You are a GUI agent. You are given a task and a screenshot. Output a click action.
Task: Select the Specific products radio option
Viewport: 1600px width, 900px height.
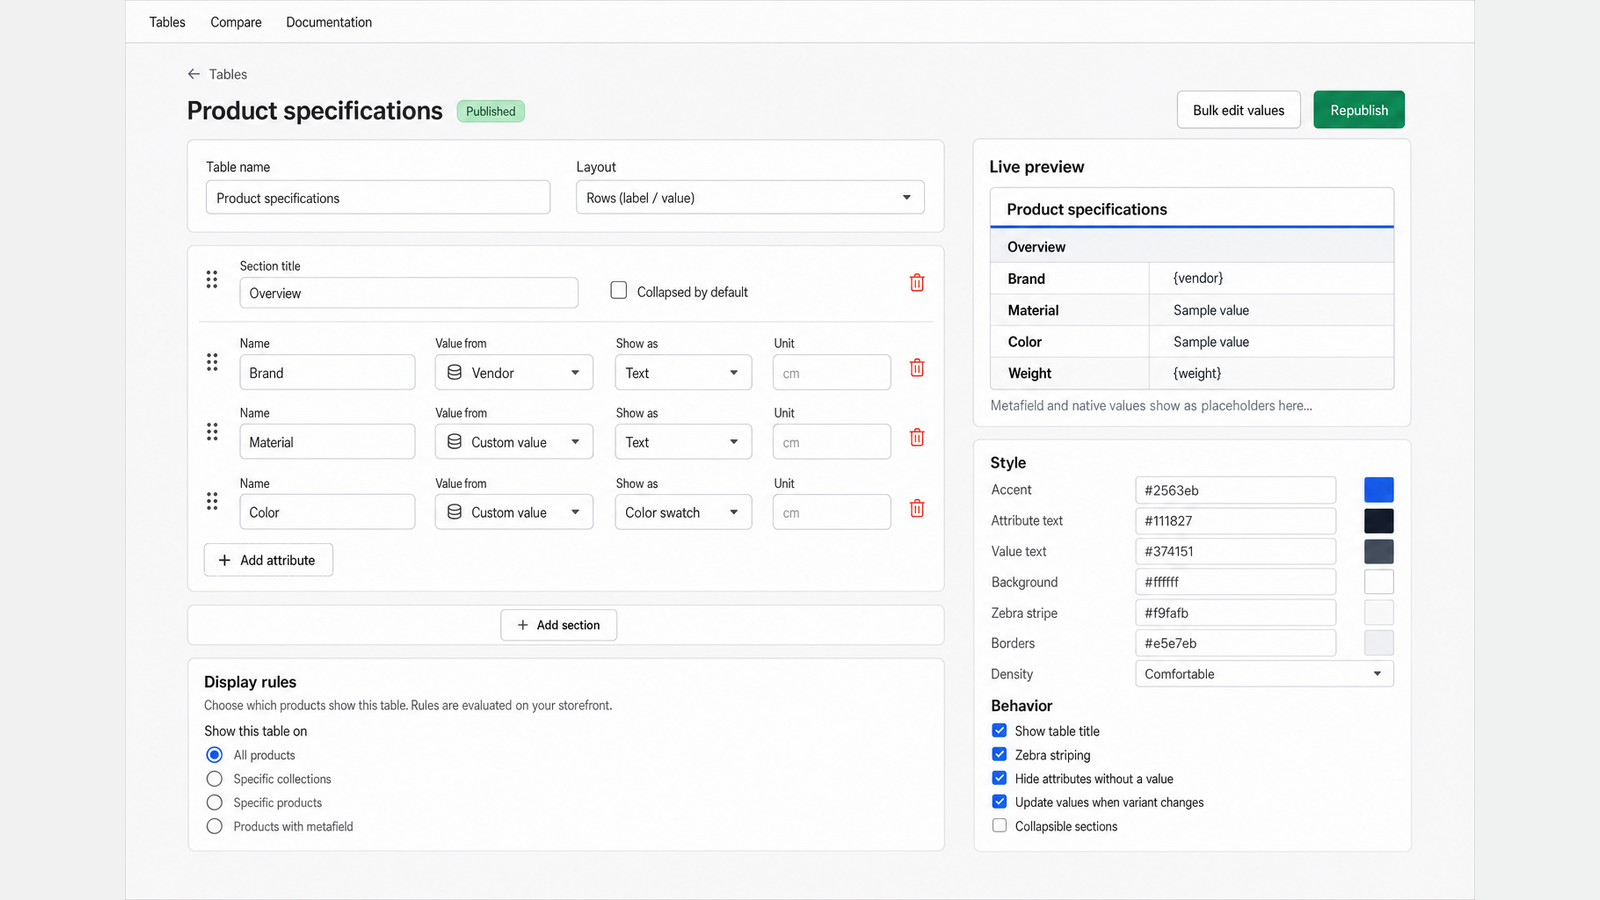214,803
